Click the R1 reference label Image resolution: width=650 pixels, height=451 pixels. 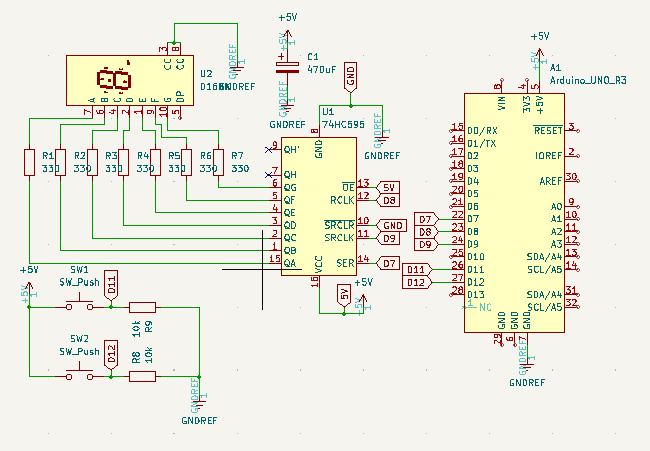click(x=48, y=156)
